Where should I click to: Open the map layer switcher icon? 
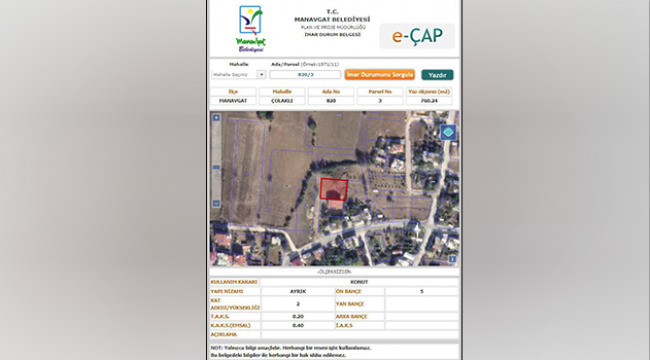pyautogui.click(x=448, y=132)
